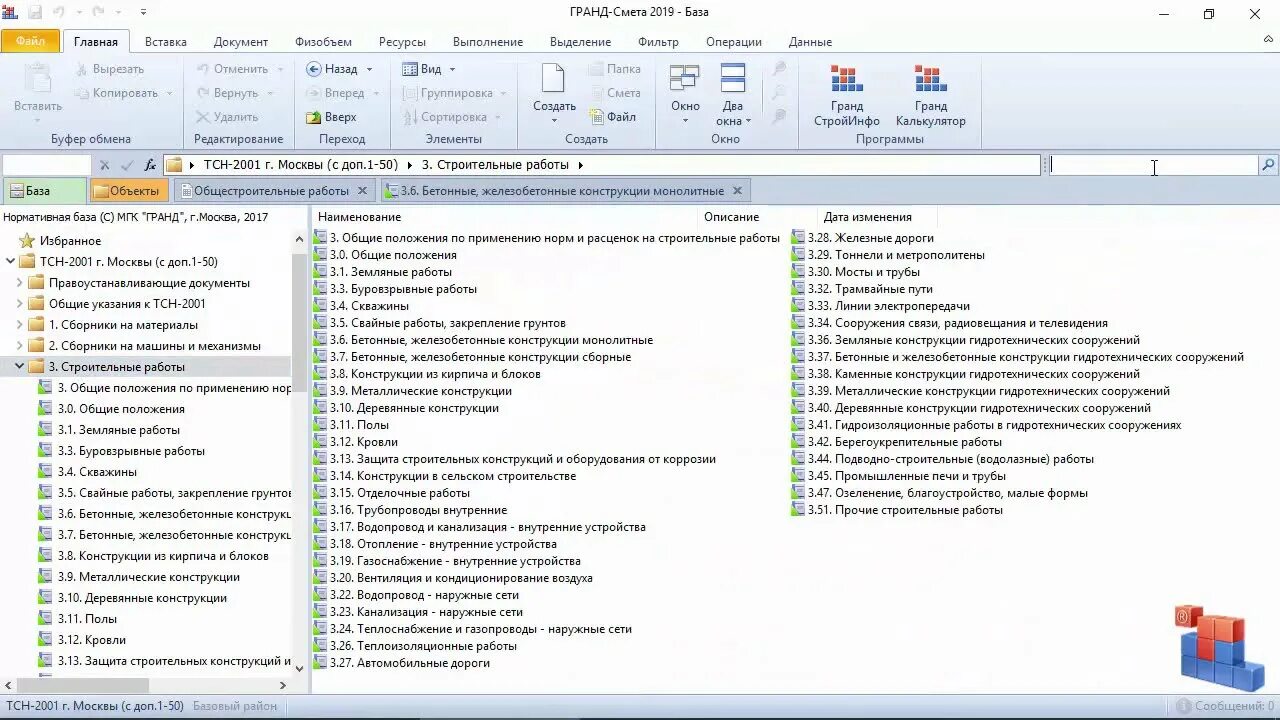Open dropdown arrow next to Назад

point(369,69)
